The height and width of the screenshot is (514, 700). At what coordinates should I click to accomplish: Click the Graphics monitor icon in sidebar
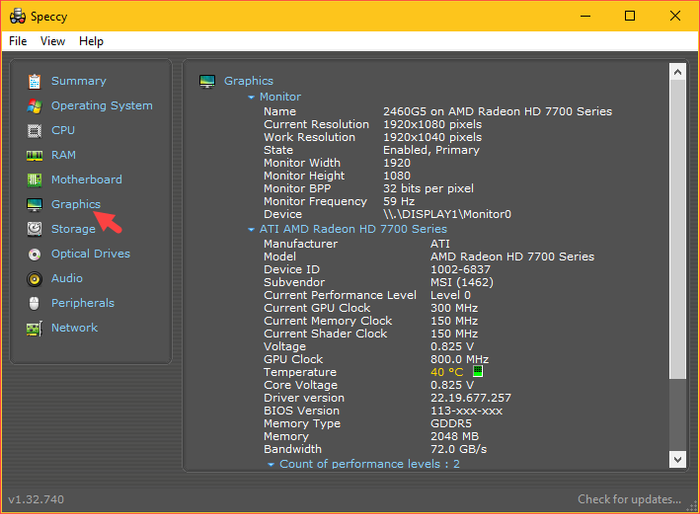coord(34,205)
